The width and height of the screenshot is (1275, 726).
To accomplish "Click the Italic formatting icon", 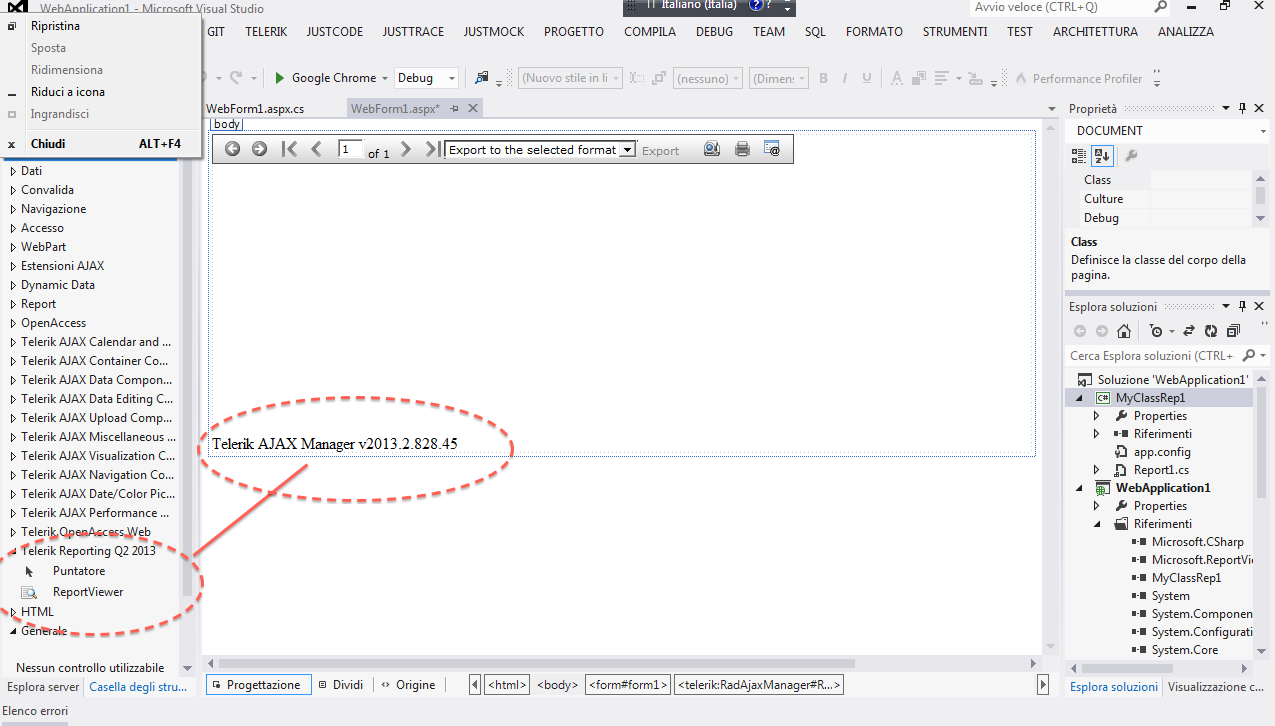I will point(846,78).
